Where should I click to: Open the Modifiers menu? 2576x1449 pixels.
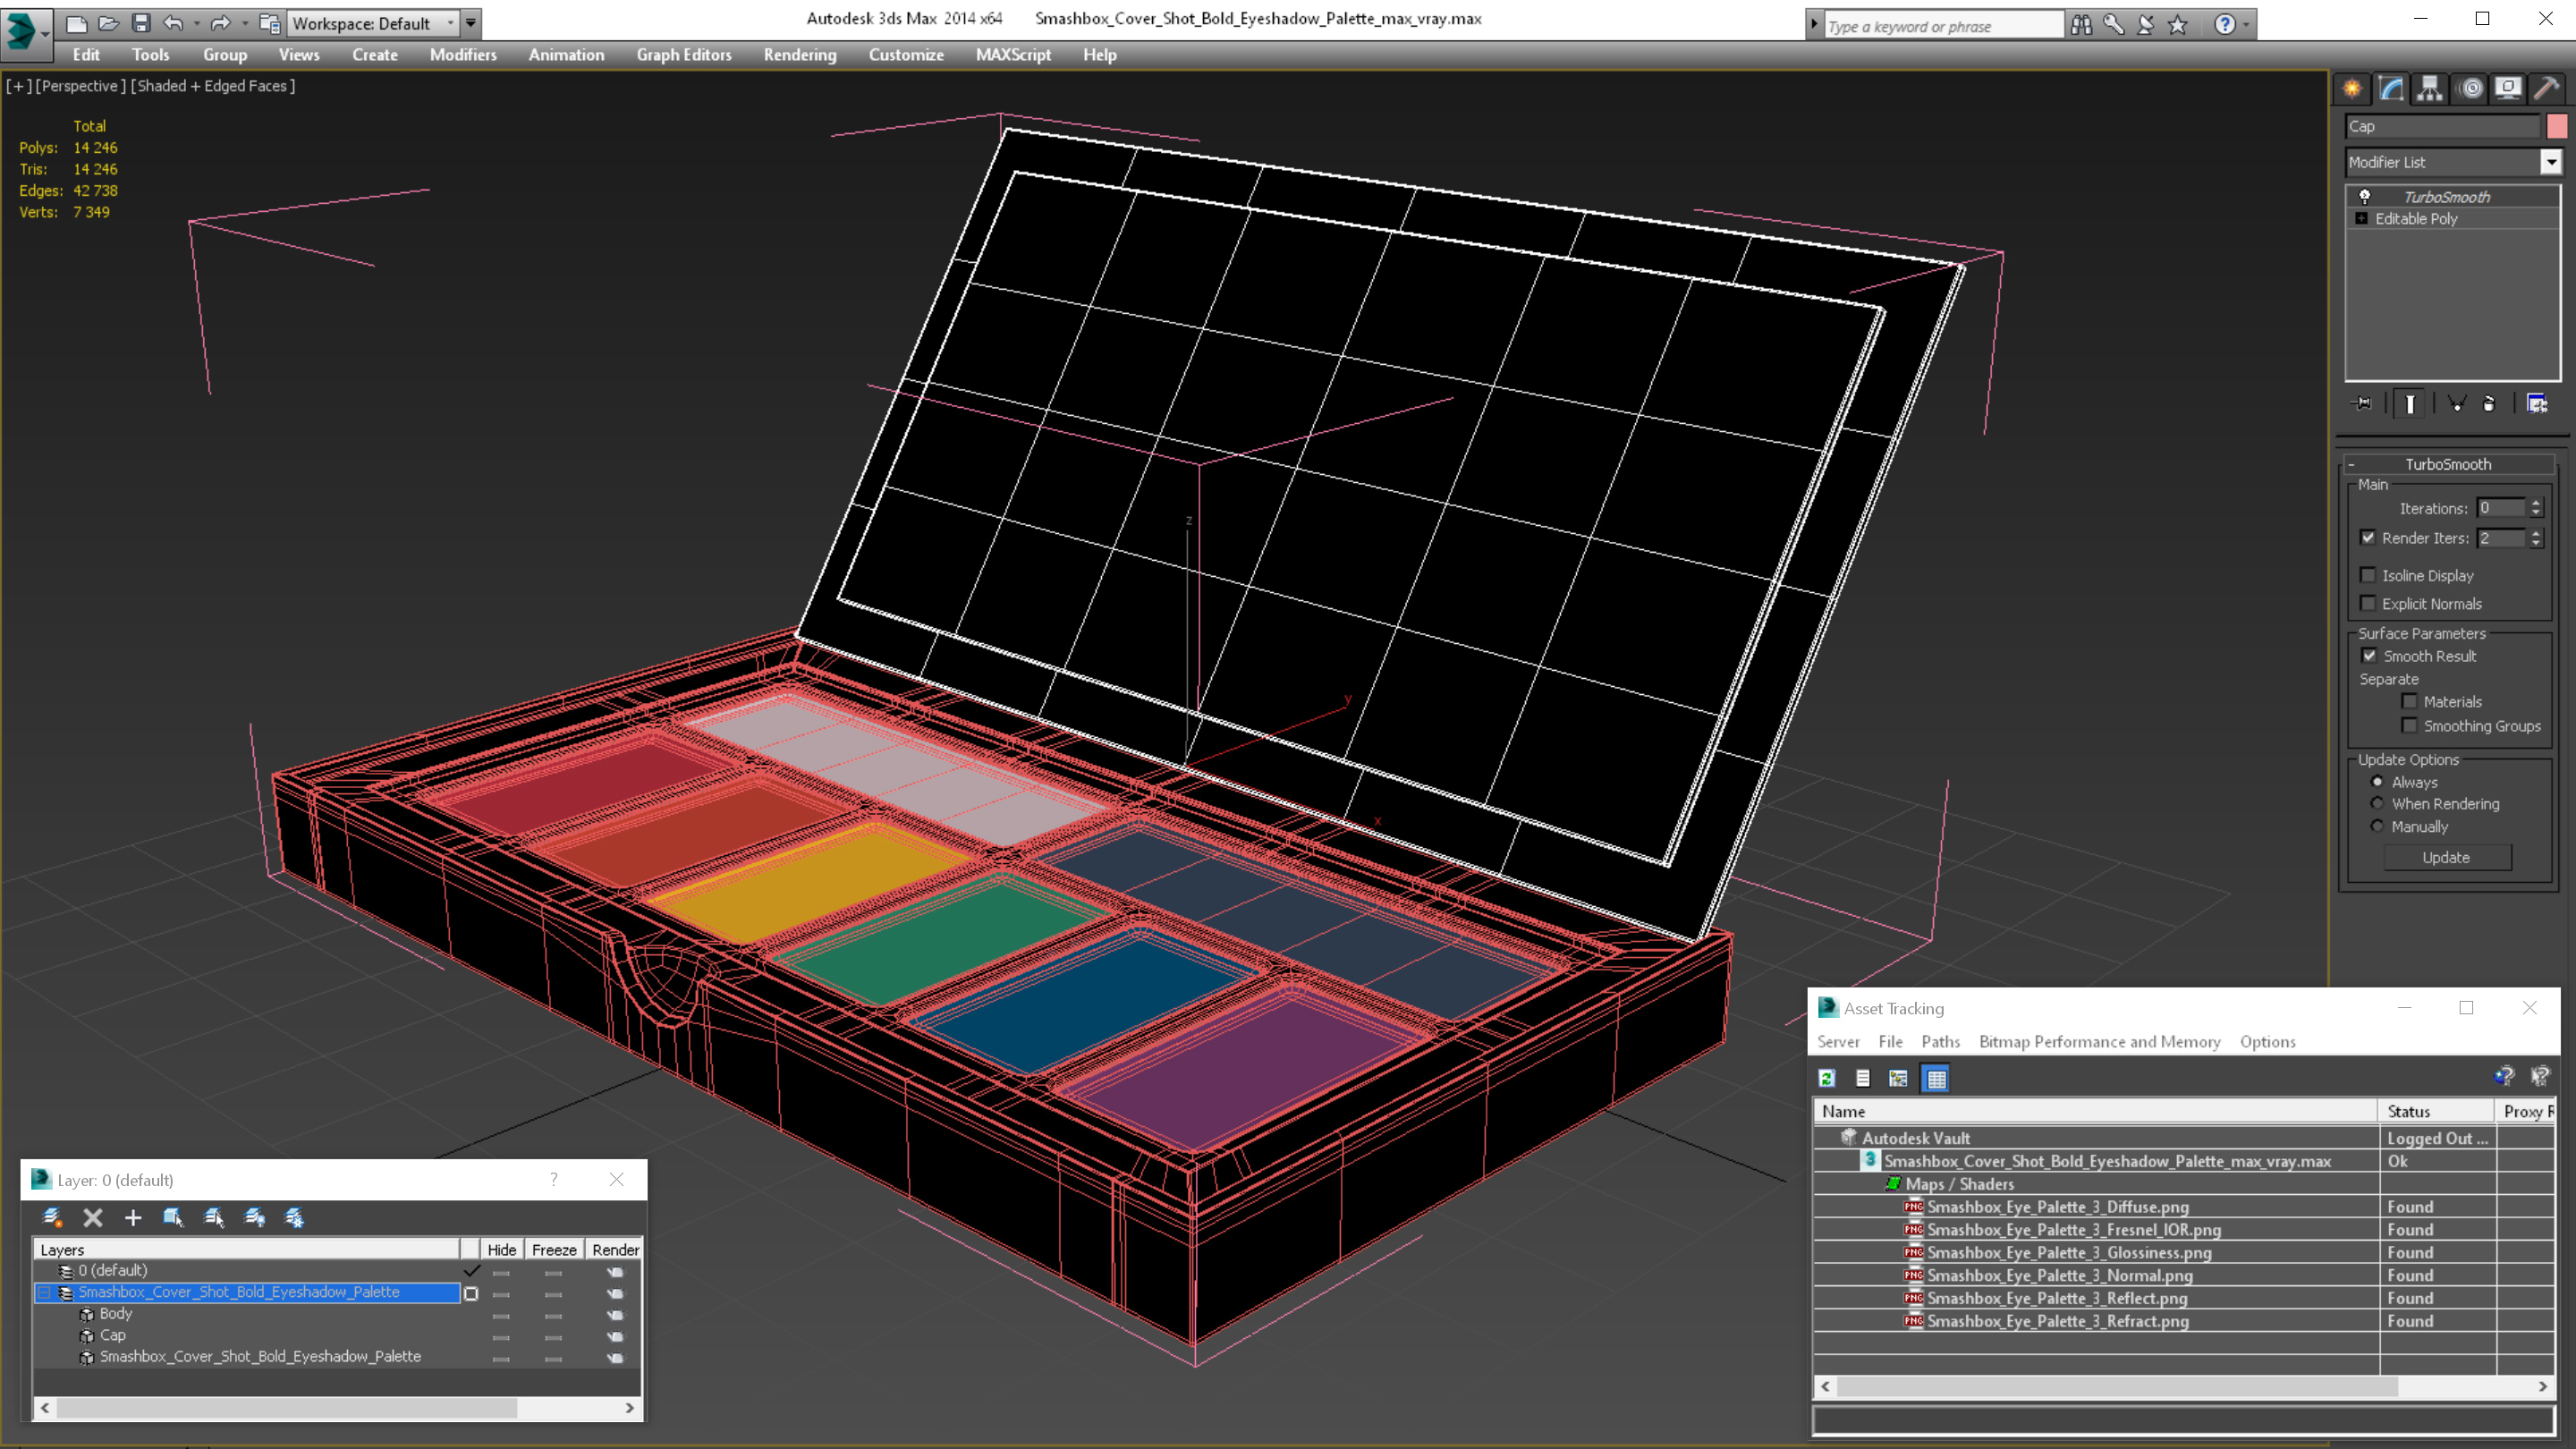pos(463,55)
